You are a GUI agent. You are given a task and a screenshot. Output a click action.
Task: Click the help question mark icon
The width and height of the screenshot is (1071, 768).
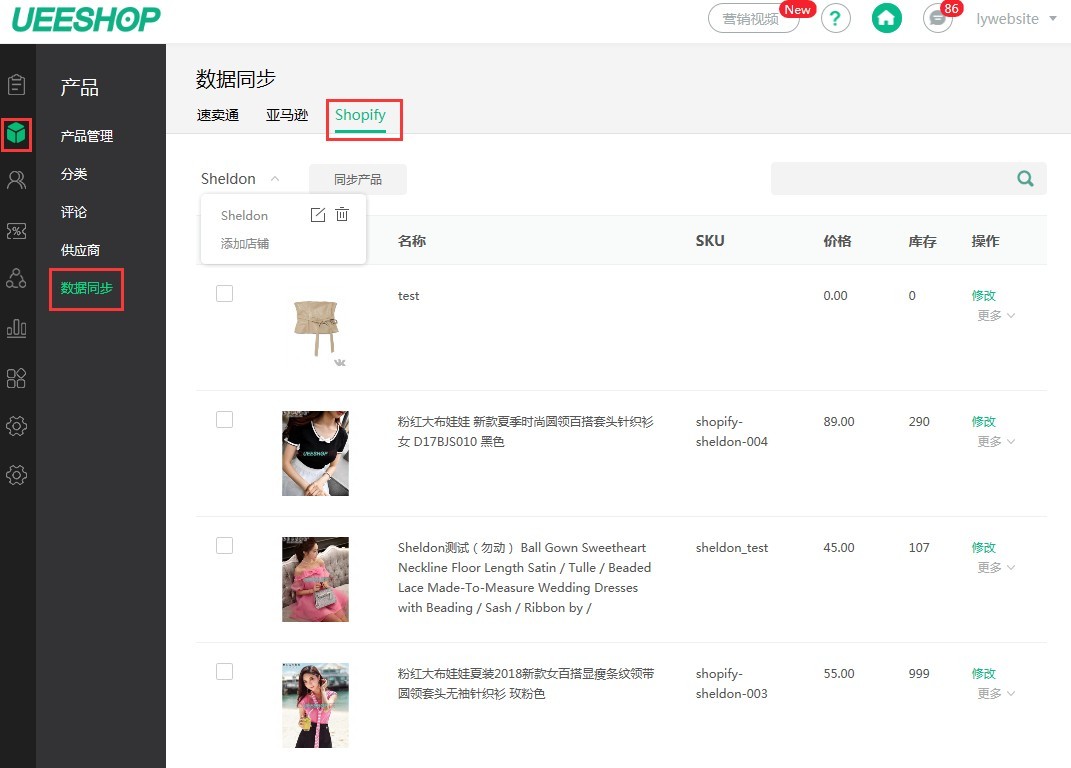[x=835, y=18]
